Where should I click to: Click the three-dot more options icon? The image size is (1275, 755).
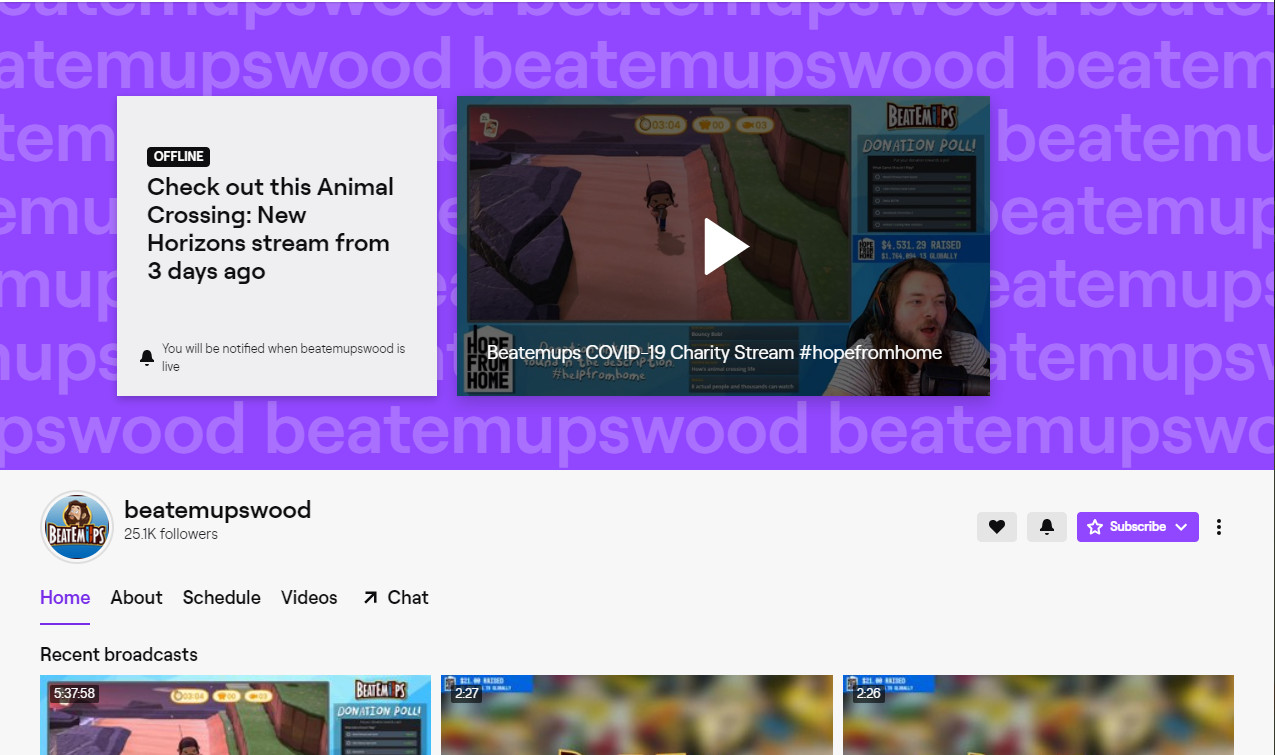(x=1219, y=526)
